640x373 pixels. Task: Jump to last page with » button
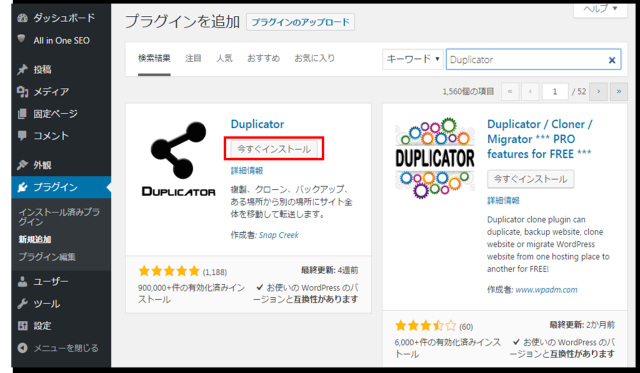pos(619,91)
